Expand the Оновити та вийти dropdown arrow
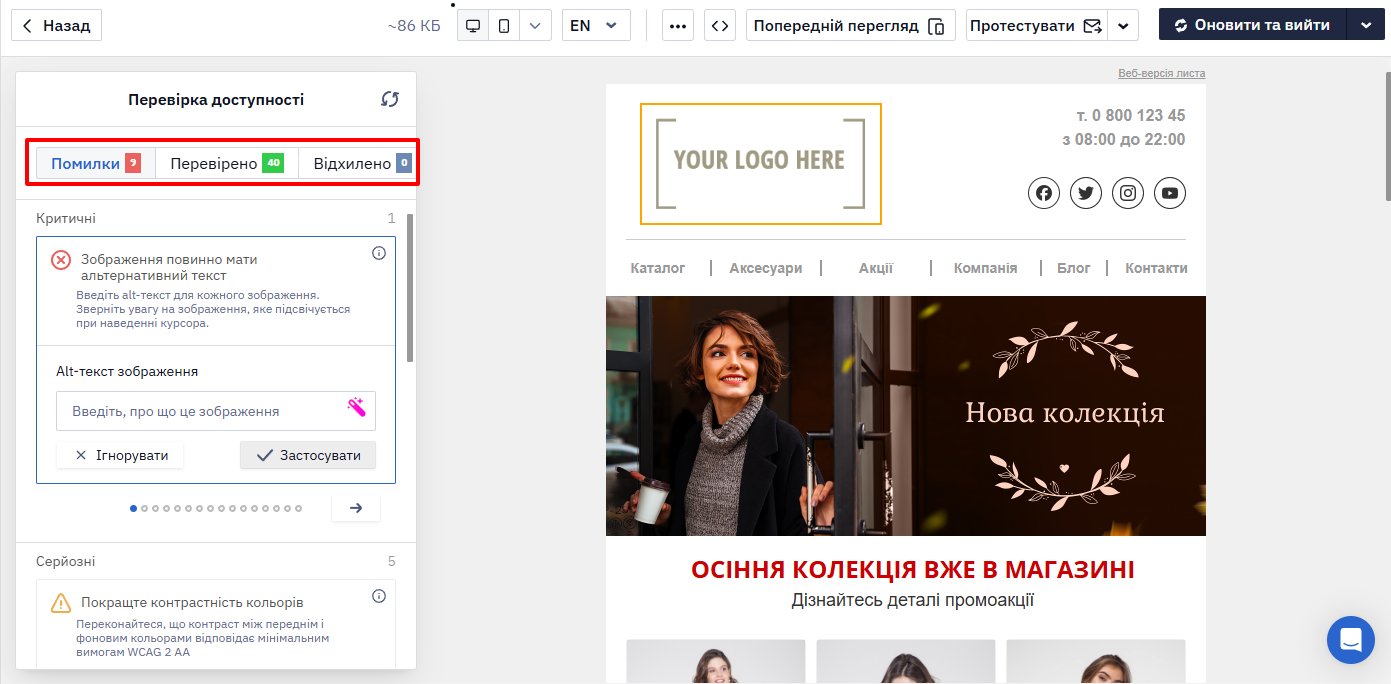The height and width of the screenshot is (684, 1391). click(x=1365, y=25)
